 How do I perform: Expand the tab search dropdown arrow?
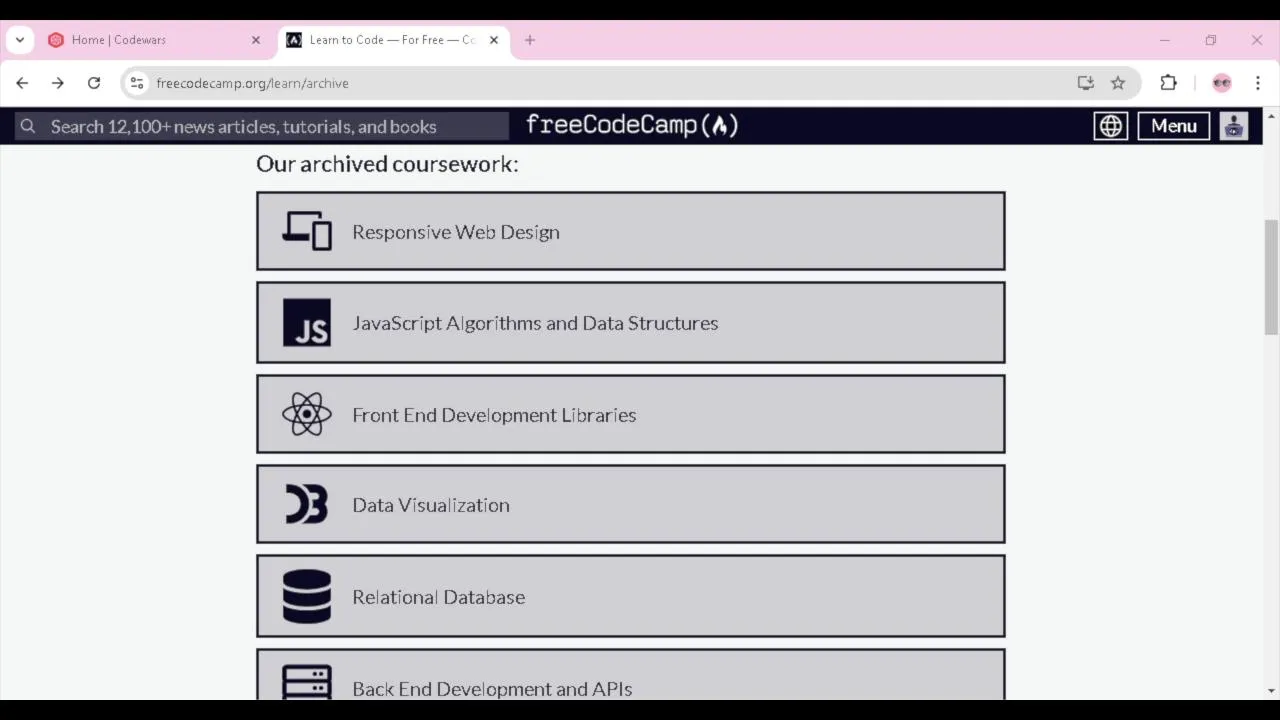(x=20, y=40)
